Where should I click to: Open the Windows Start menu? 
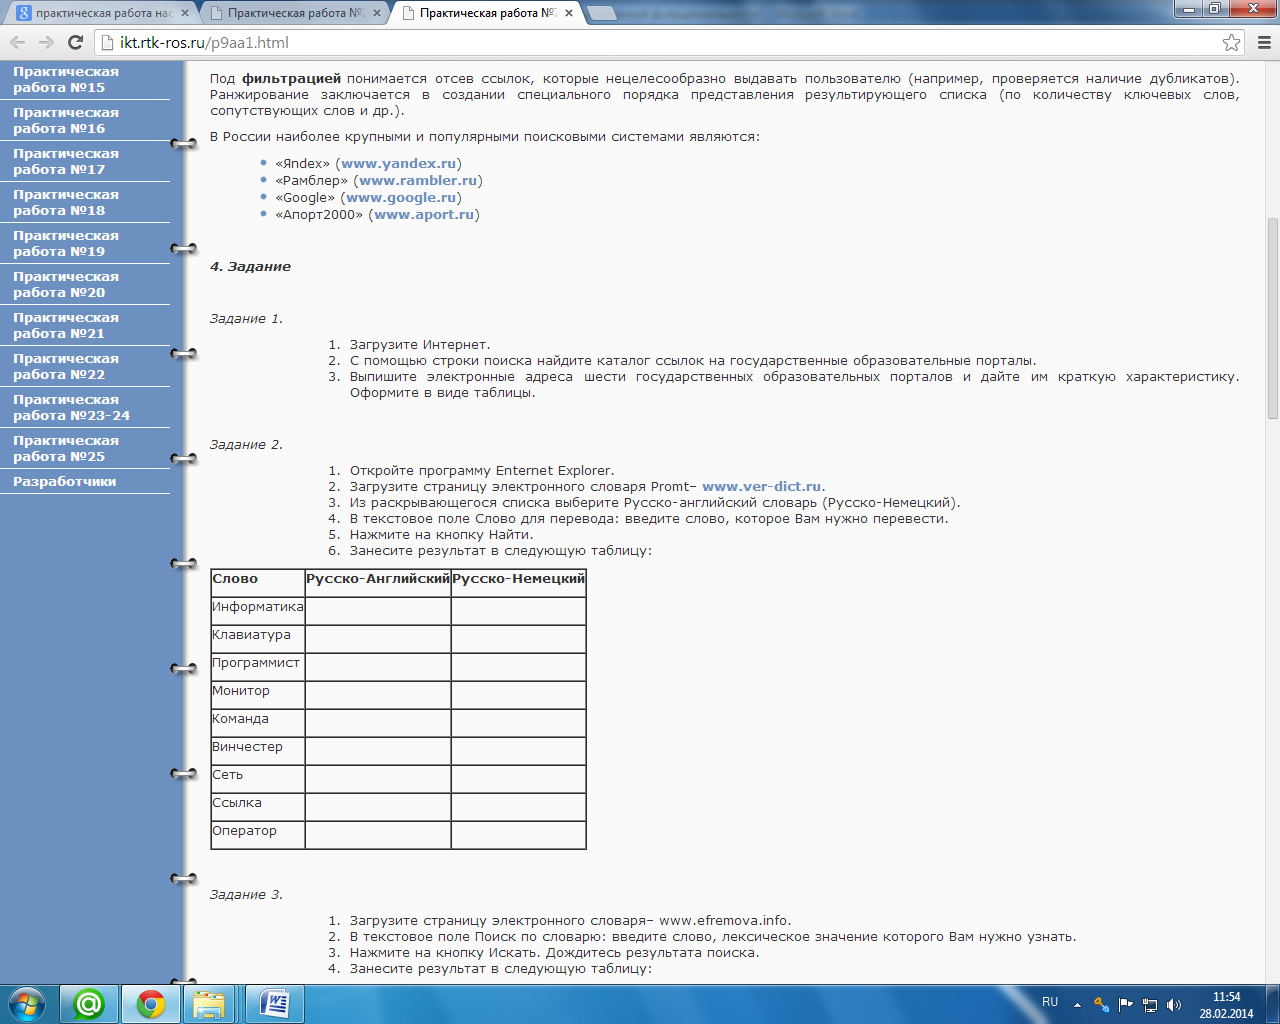point(27,1003)
